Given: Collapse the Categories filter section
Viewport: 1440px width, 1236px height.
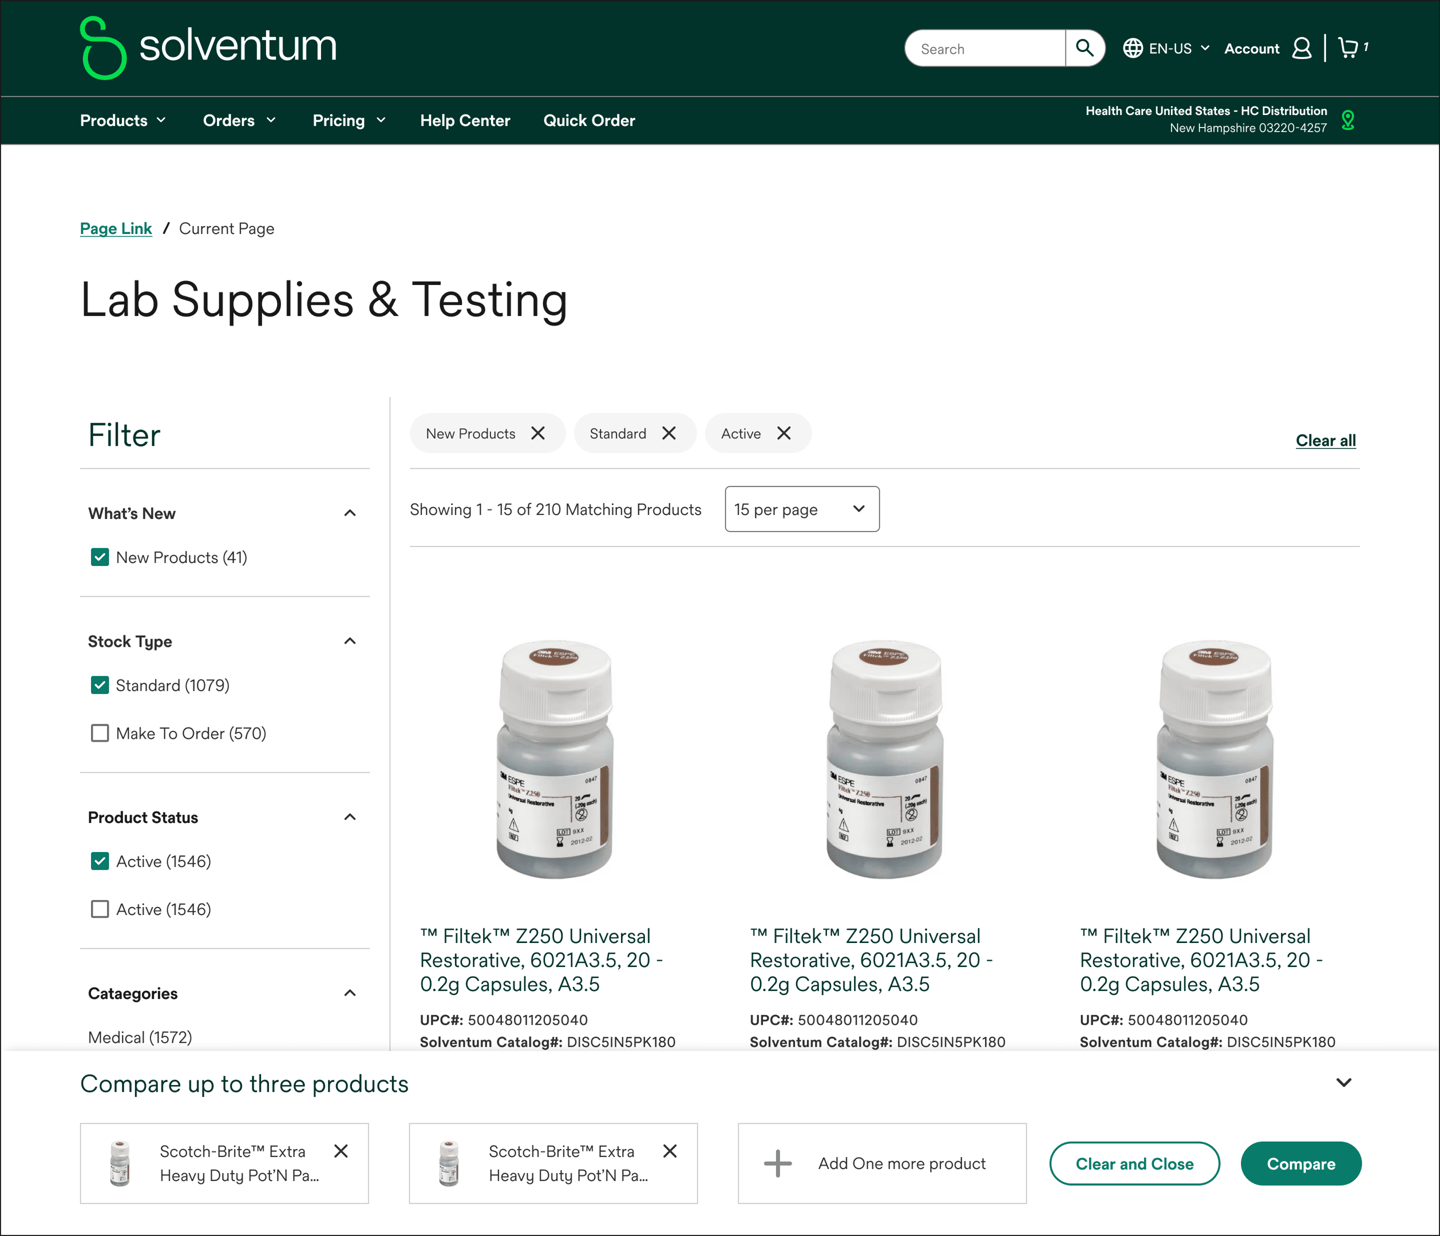Looking at the screenshot, I should click(x=350, y=993).
